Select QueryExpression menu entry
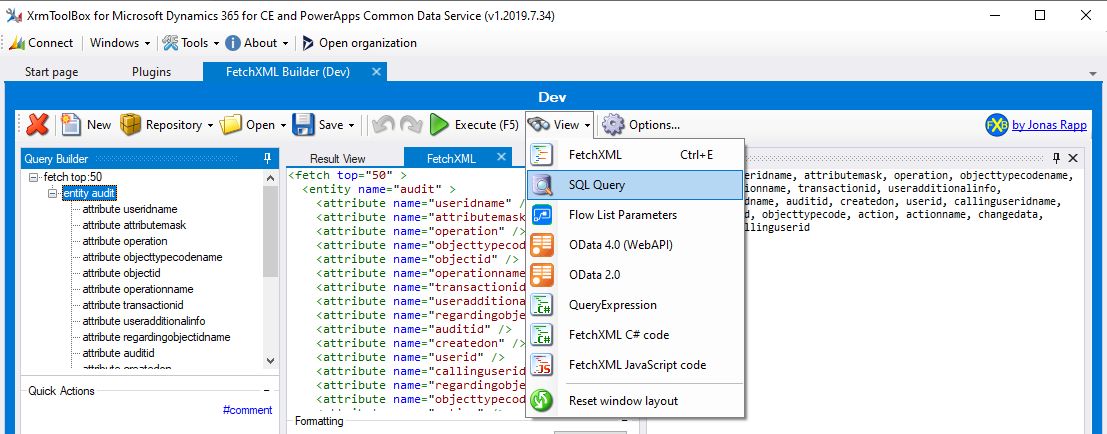This screenshot has height=434, width=1107. coord(635,305)
